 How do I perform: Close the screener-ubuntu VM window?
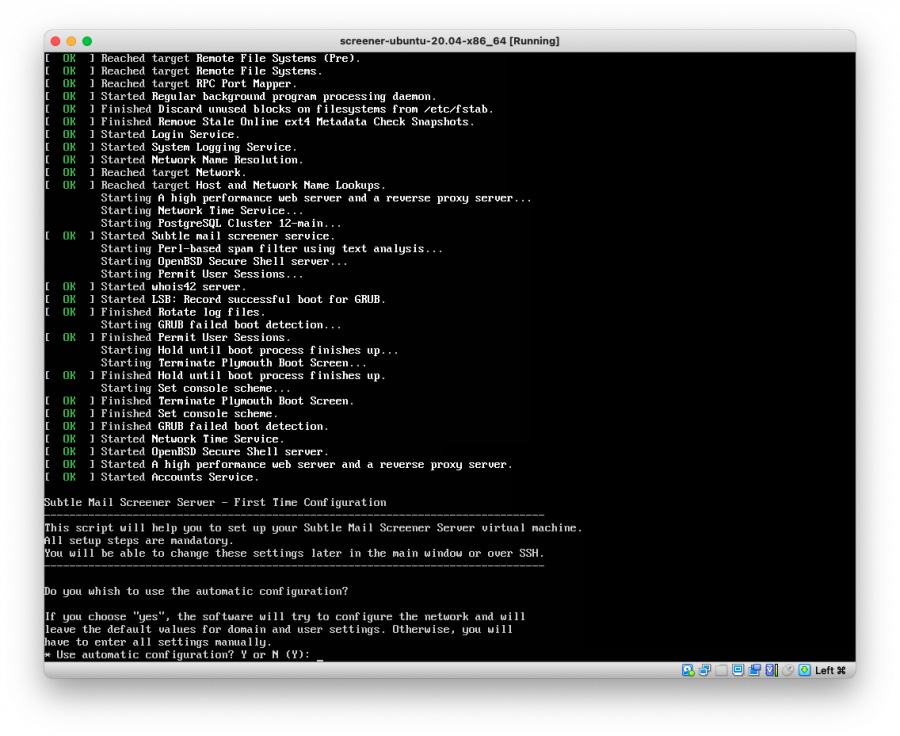pyautogui.click(x=55, y=41)
